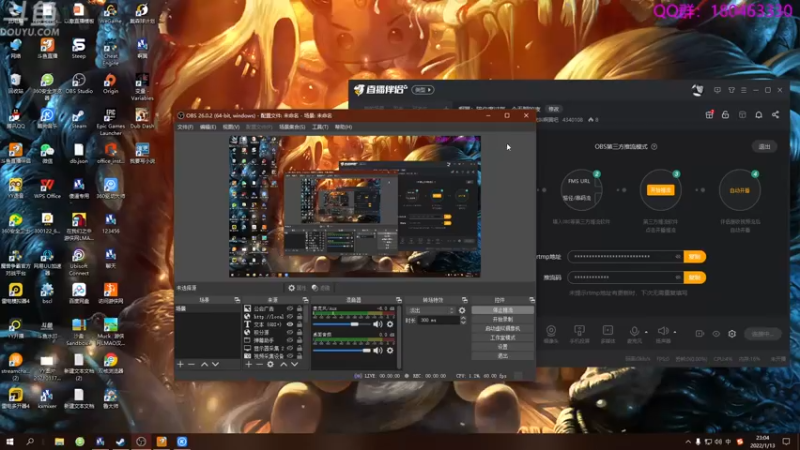Toggle visibility of 弹幕助手 source

(x=290, y=340)
